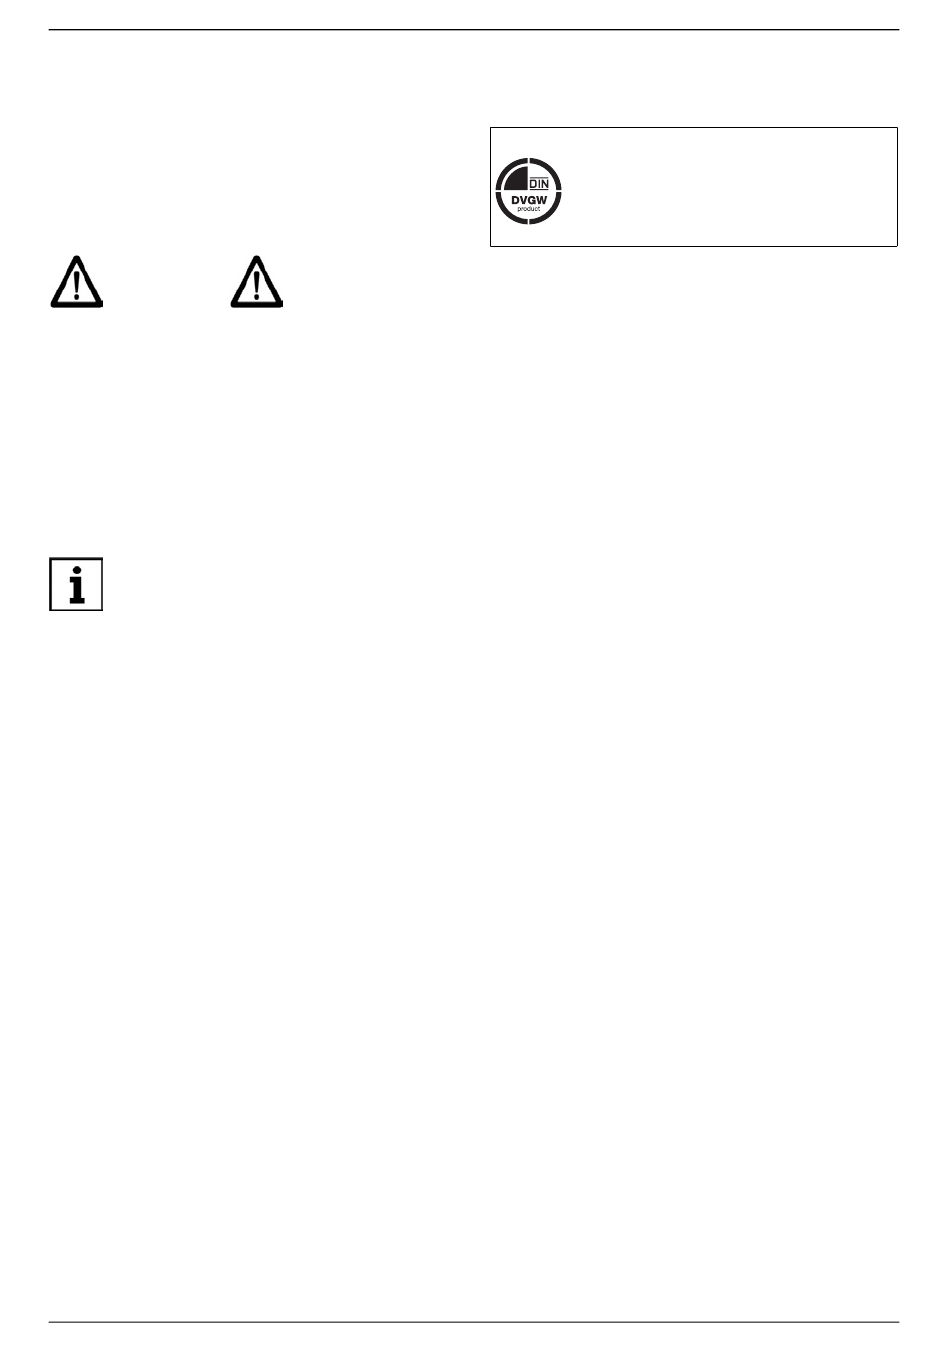Click the square frame of the info icon
This screenshot has height=1359, width=950.
tap(52, 584)
